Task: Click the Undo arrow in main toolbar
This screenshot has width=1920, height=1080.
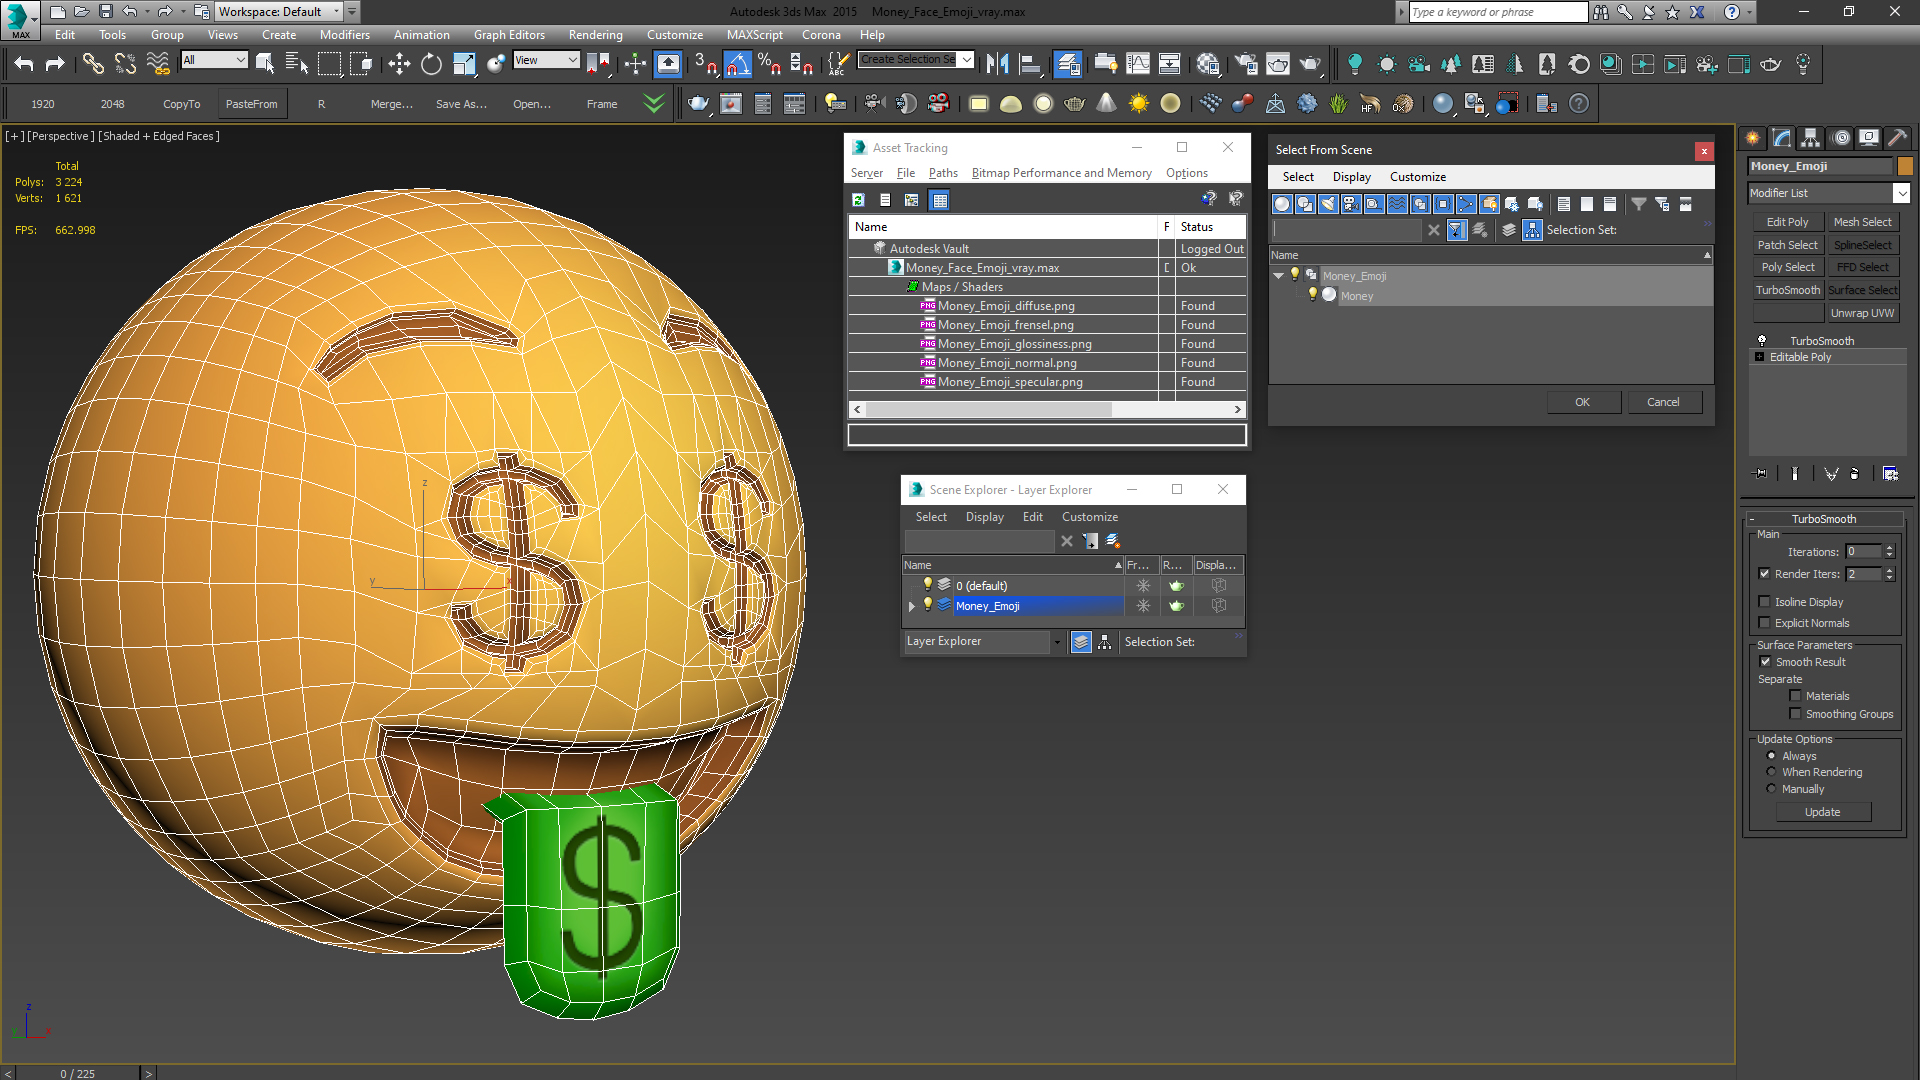Action: tap(24, 64)
